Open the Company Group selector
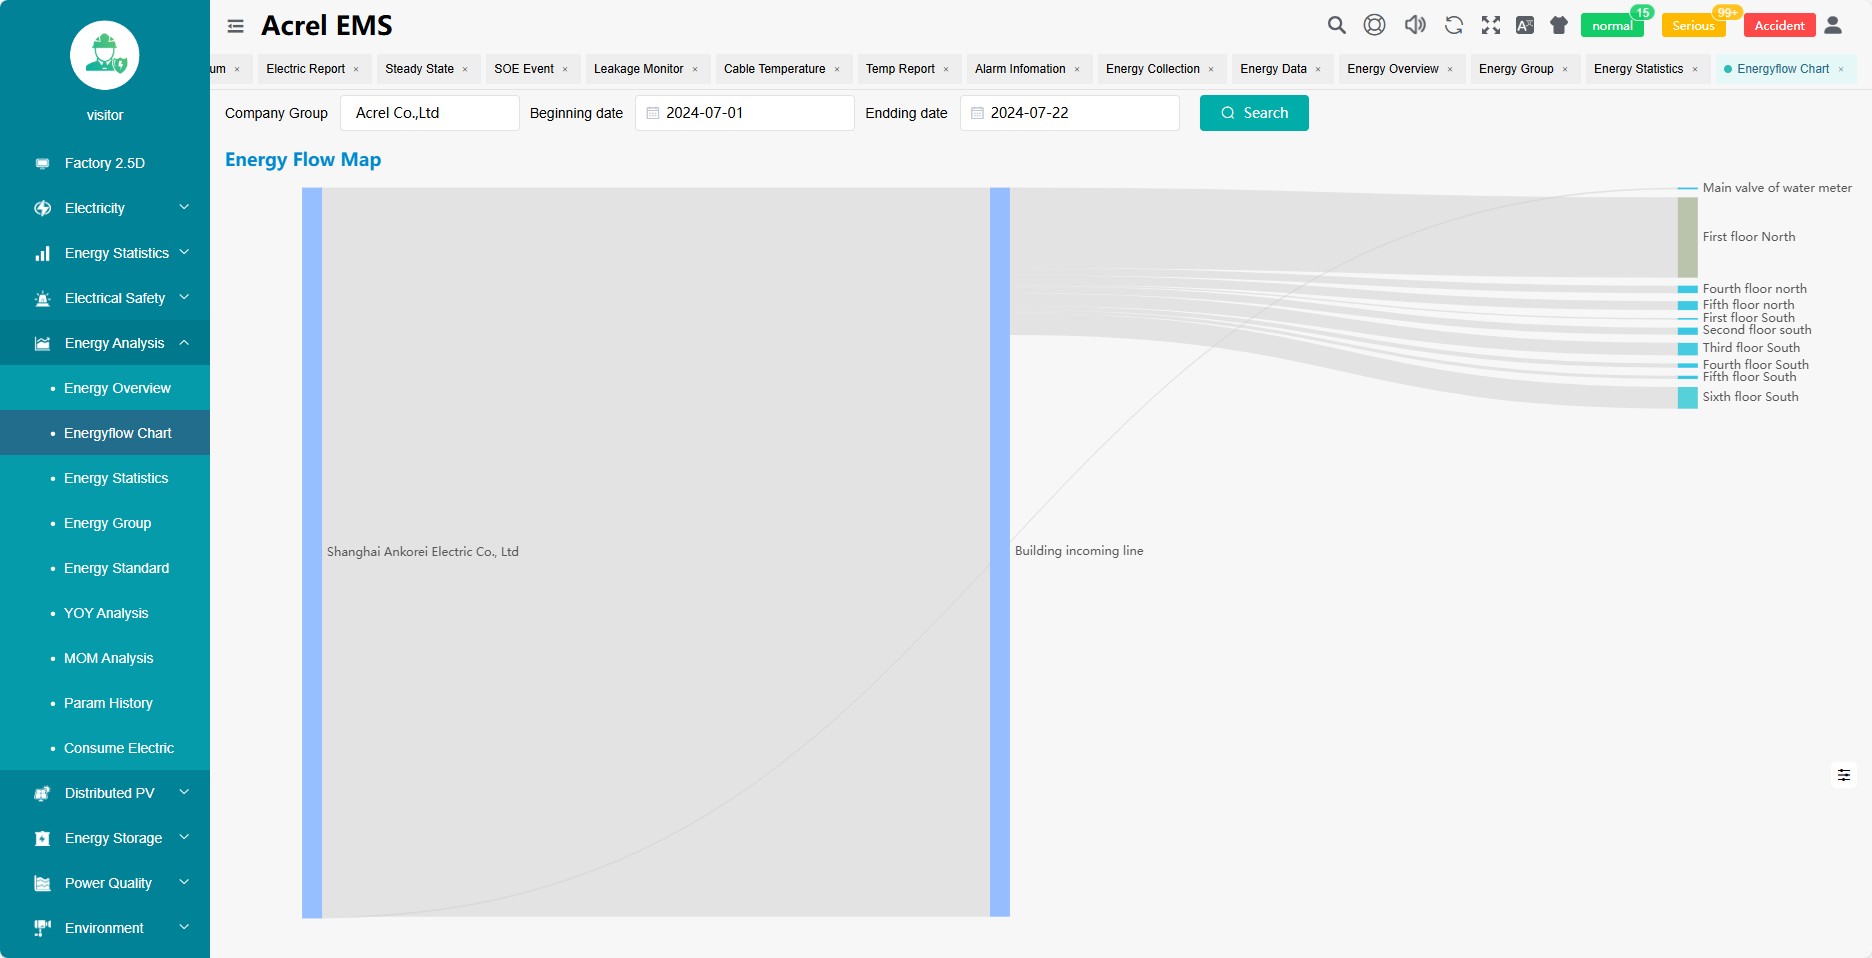 (429, 113)
